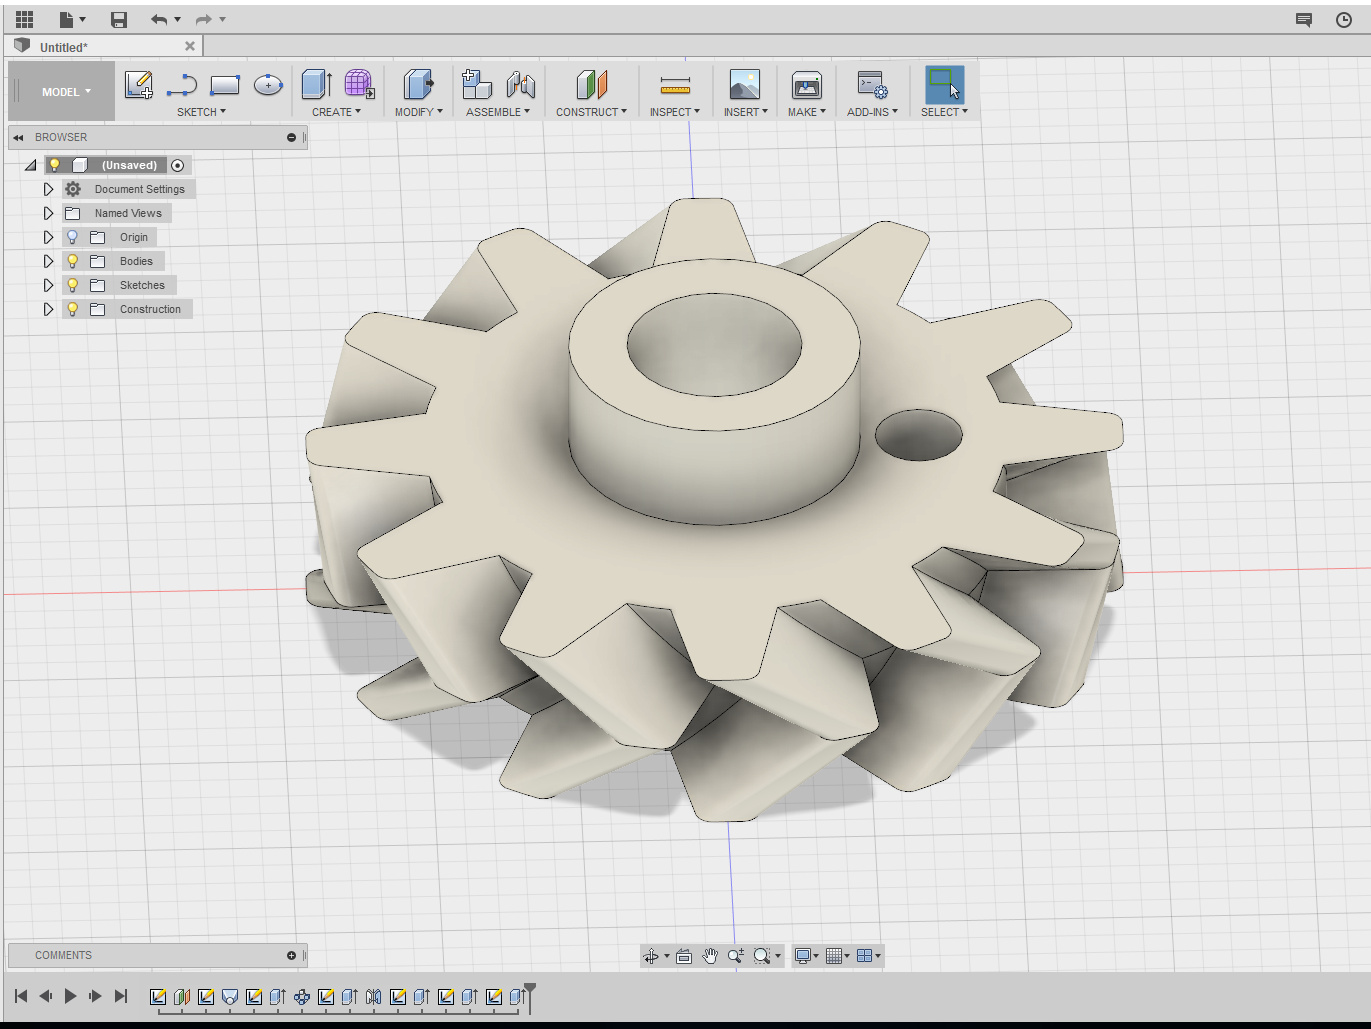1371x1029 pixels.
Task: Click the Select tool icon
Action: click(944, 85)
